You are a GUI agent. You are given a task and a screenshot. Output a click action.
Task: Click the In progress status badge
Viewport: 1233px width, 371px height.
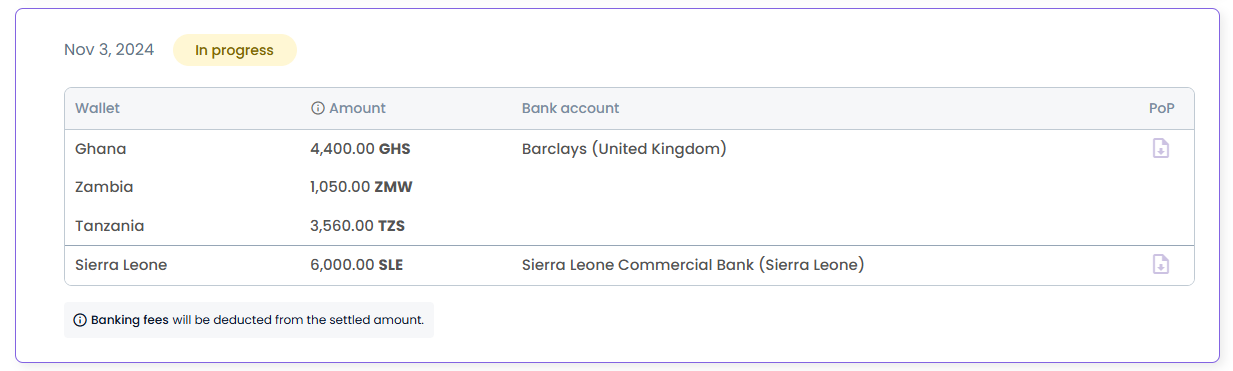235,50
